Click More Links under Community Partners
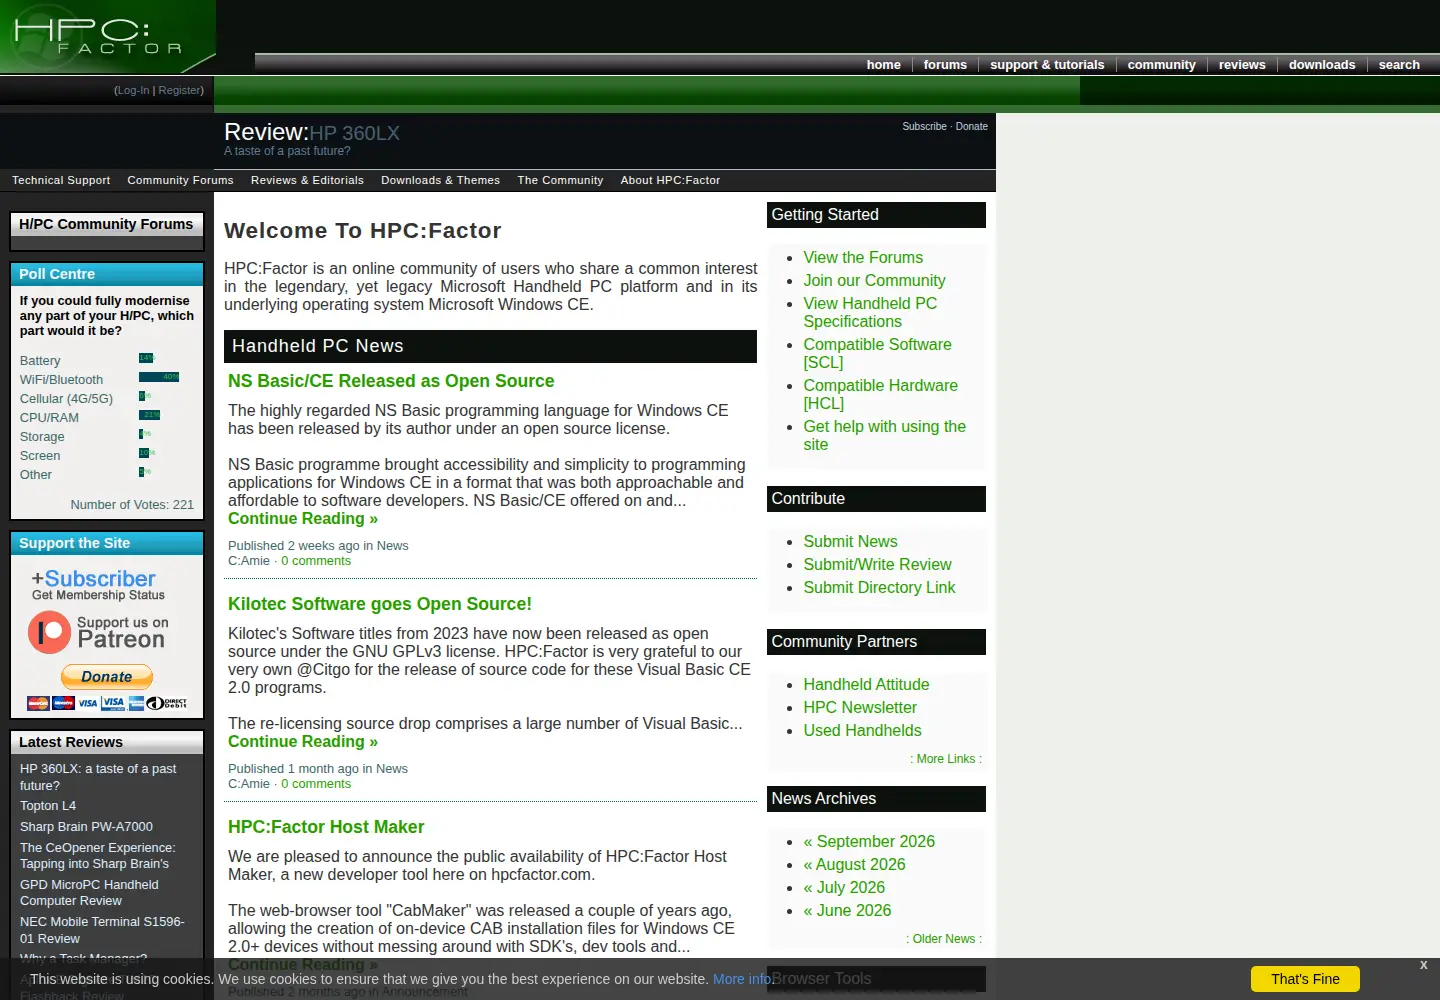The height and width of the screenshot is (1000, 1440). [x=946, y=759]
